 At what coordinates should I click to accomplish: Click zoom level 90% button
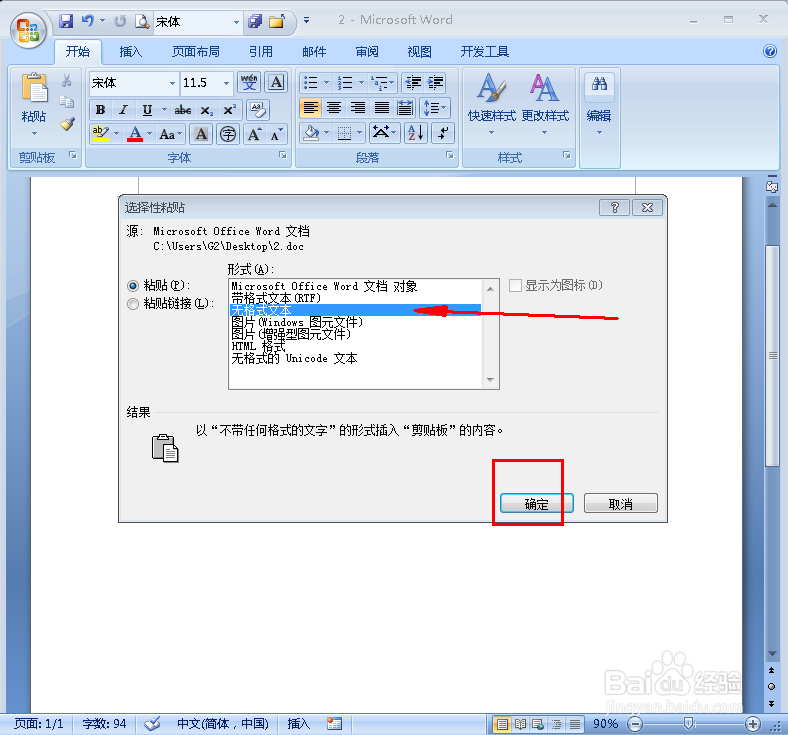point(605,724)
